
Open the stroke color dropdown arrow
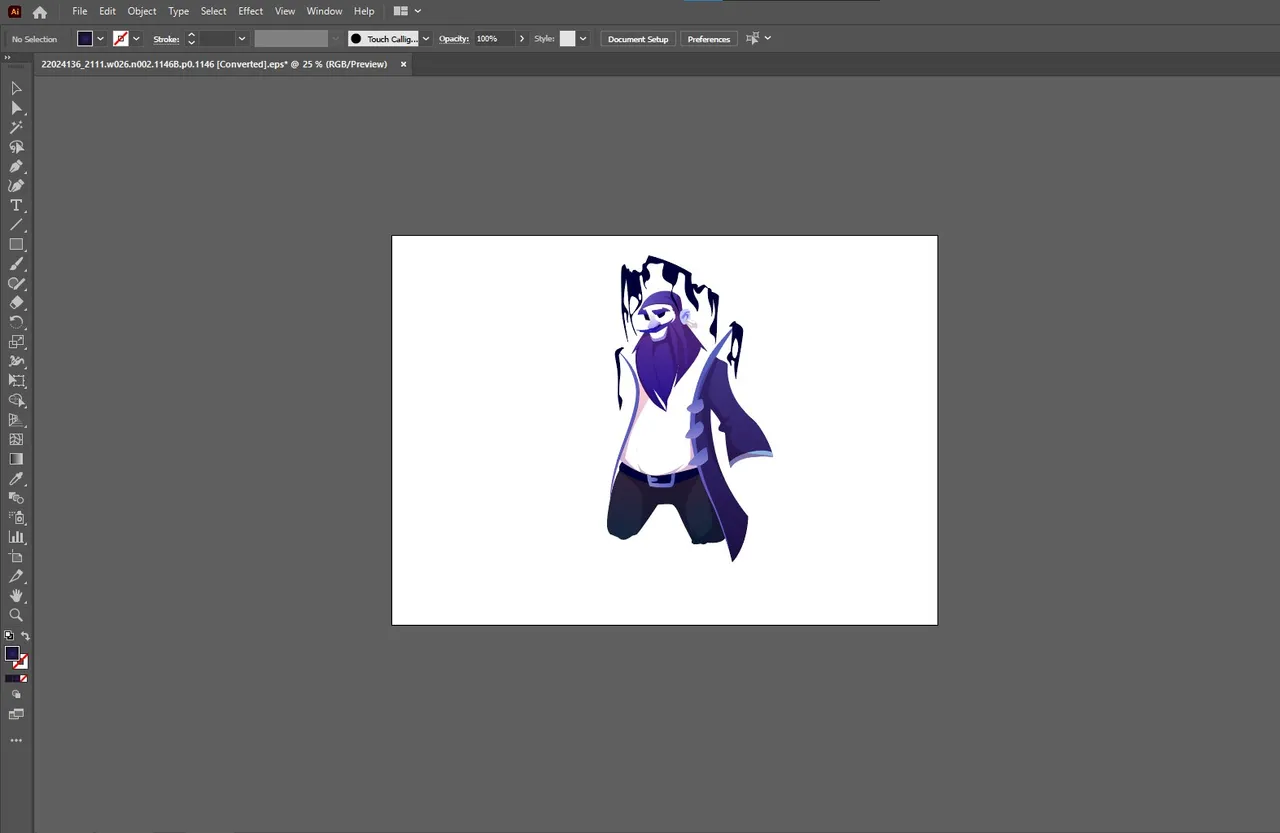[x=136, y=39]
